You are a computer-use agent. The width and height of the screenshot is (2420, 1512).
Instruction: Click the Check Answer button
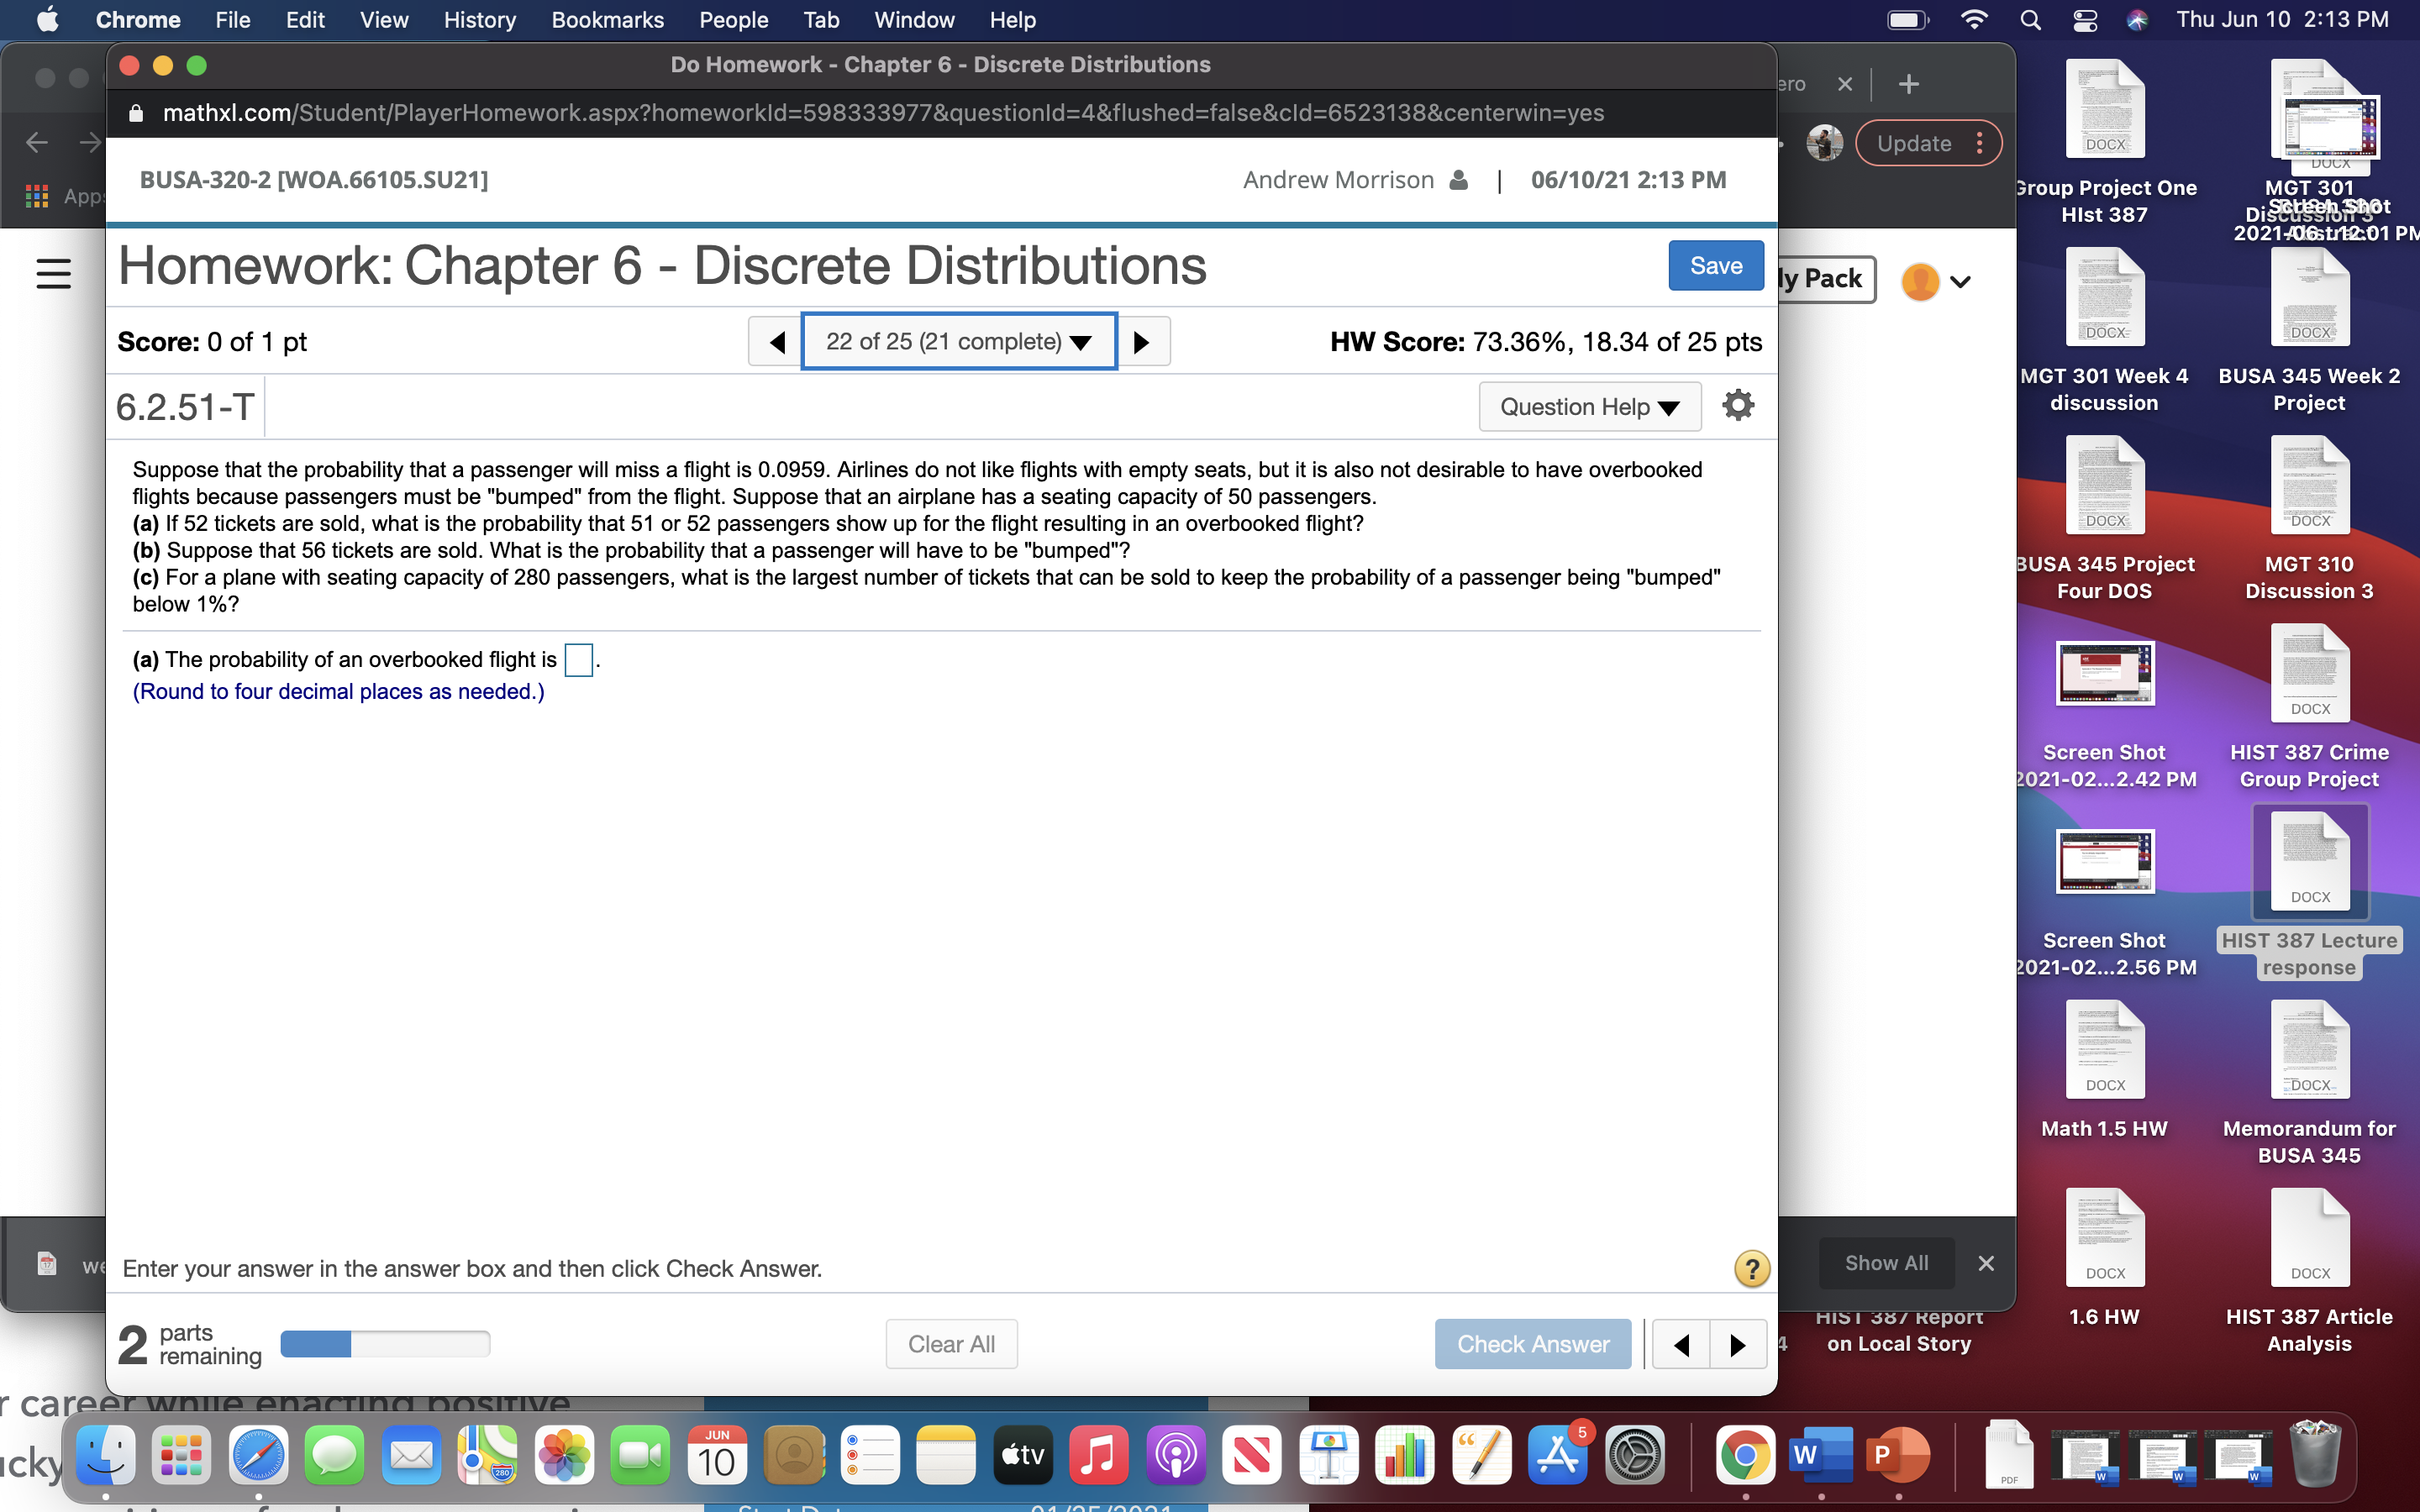1532,1343
